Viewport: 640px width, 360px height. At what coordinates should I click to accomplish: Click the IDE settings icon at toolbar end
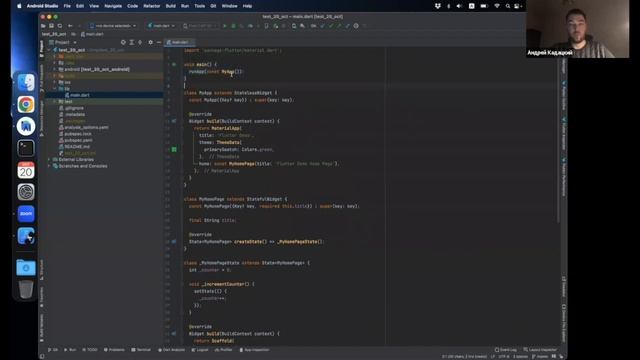pos(356,26)
